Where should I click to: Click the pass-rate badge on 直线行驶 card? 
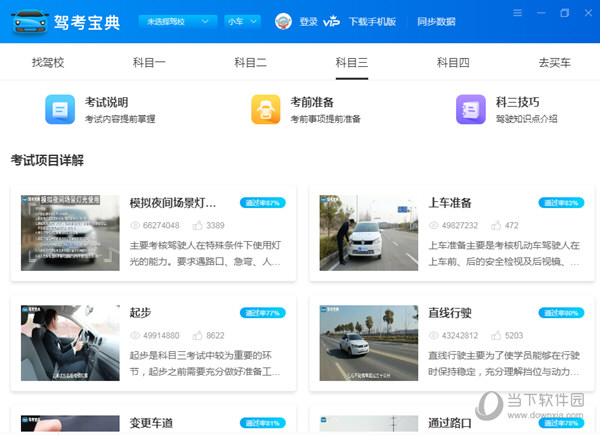coord(561,313)
